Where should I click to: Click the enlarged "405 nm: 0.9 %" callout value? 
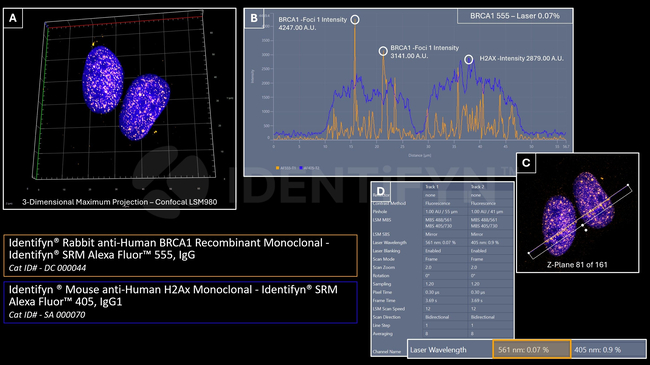pos(597,350)
